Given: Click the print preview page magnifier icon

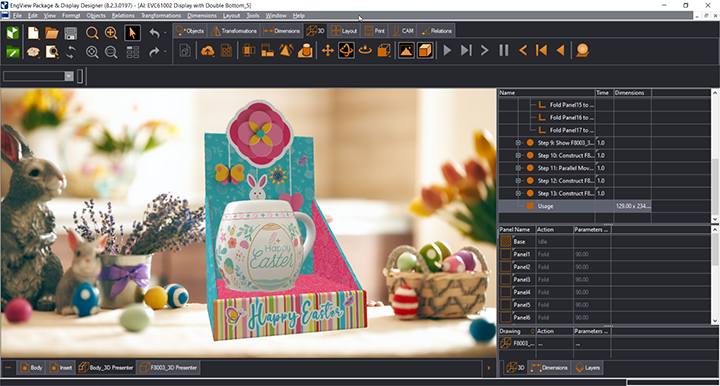Looking at the screenshot, I should (52, 52).
